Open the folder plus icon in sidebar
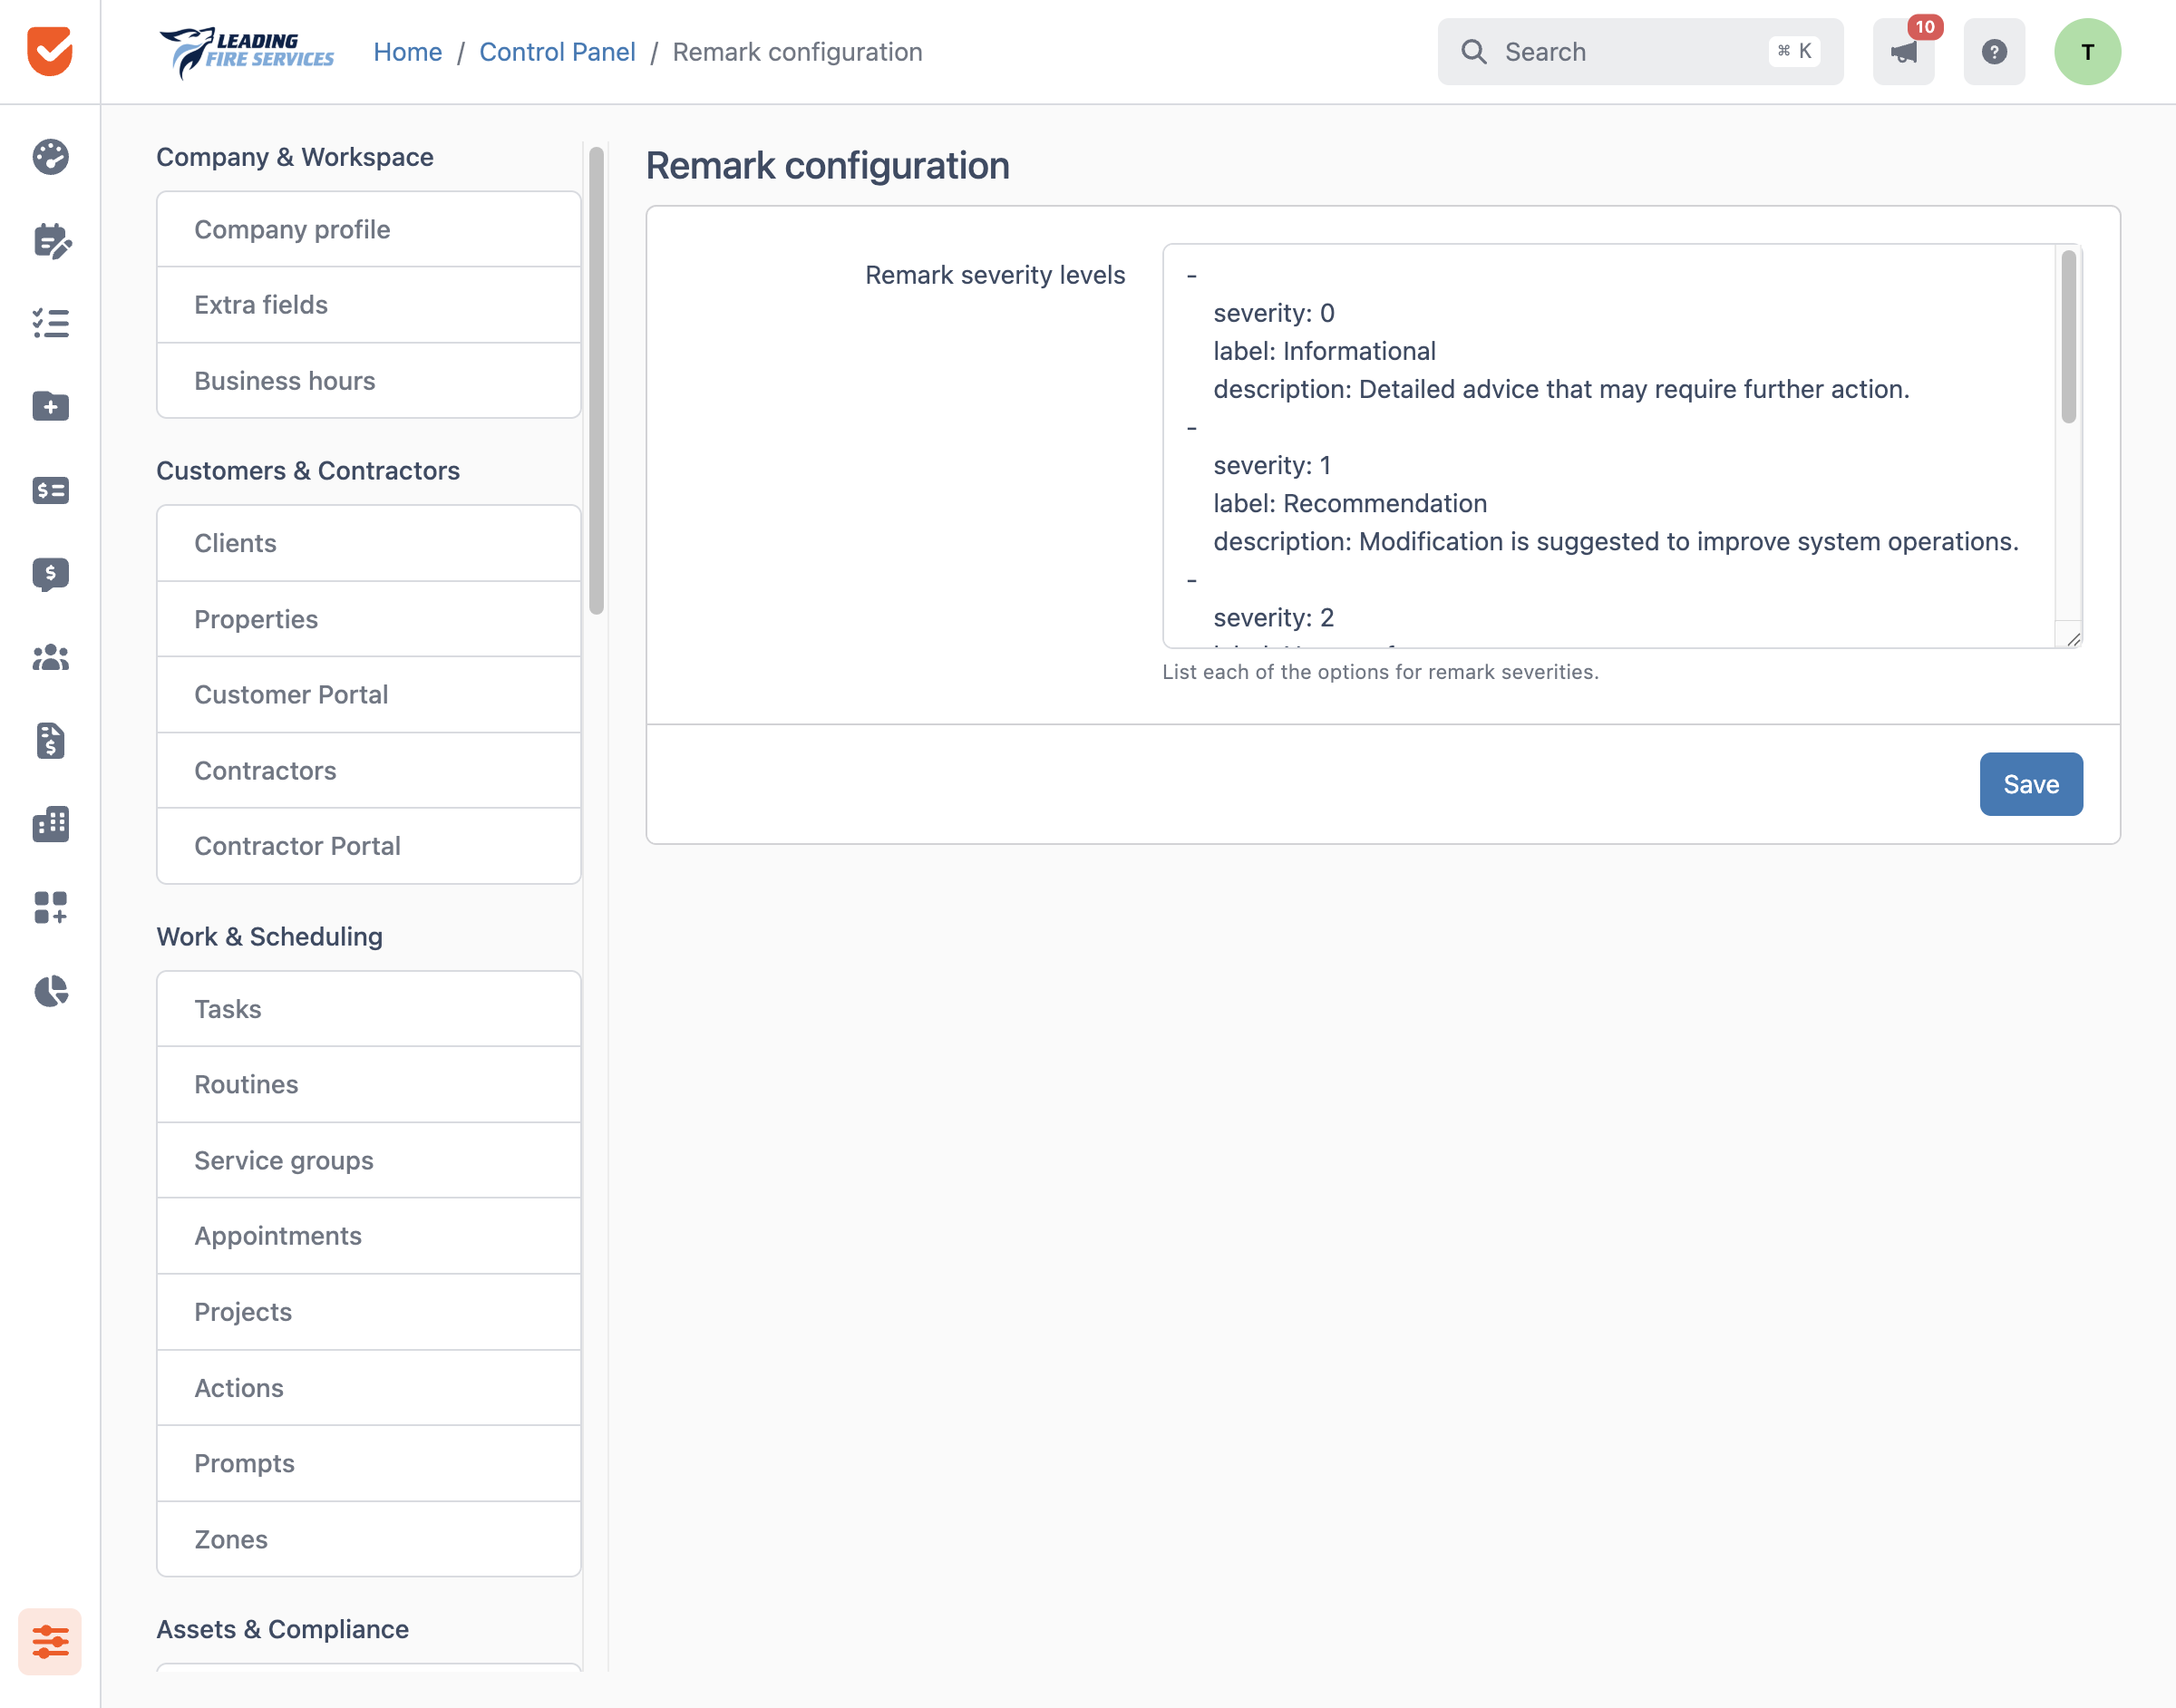Viewport: 2176px width, 1708px height. coord(50,406)
